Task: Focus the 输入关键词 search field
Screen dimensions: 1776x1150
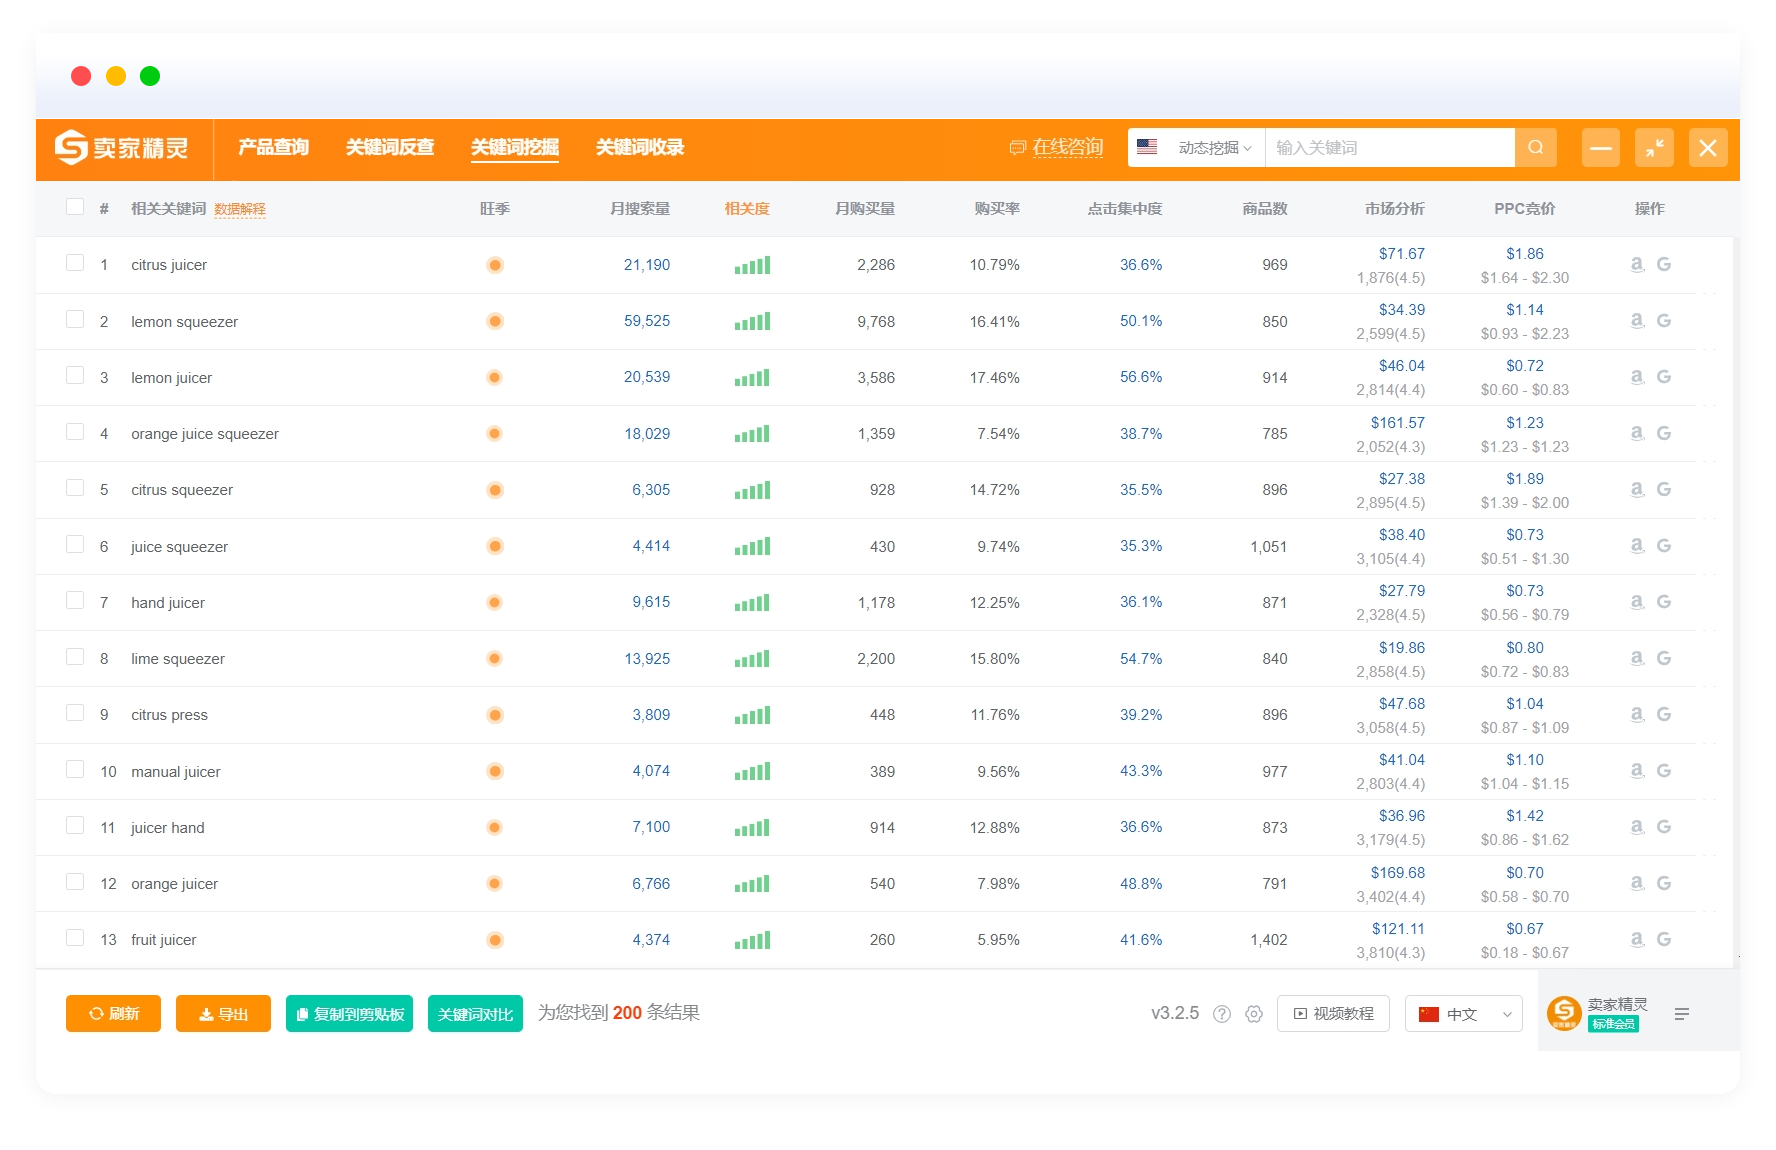Action: (x=1390, y=148)
